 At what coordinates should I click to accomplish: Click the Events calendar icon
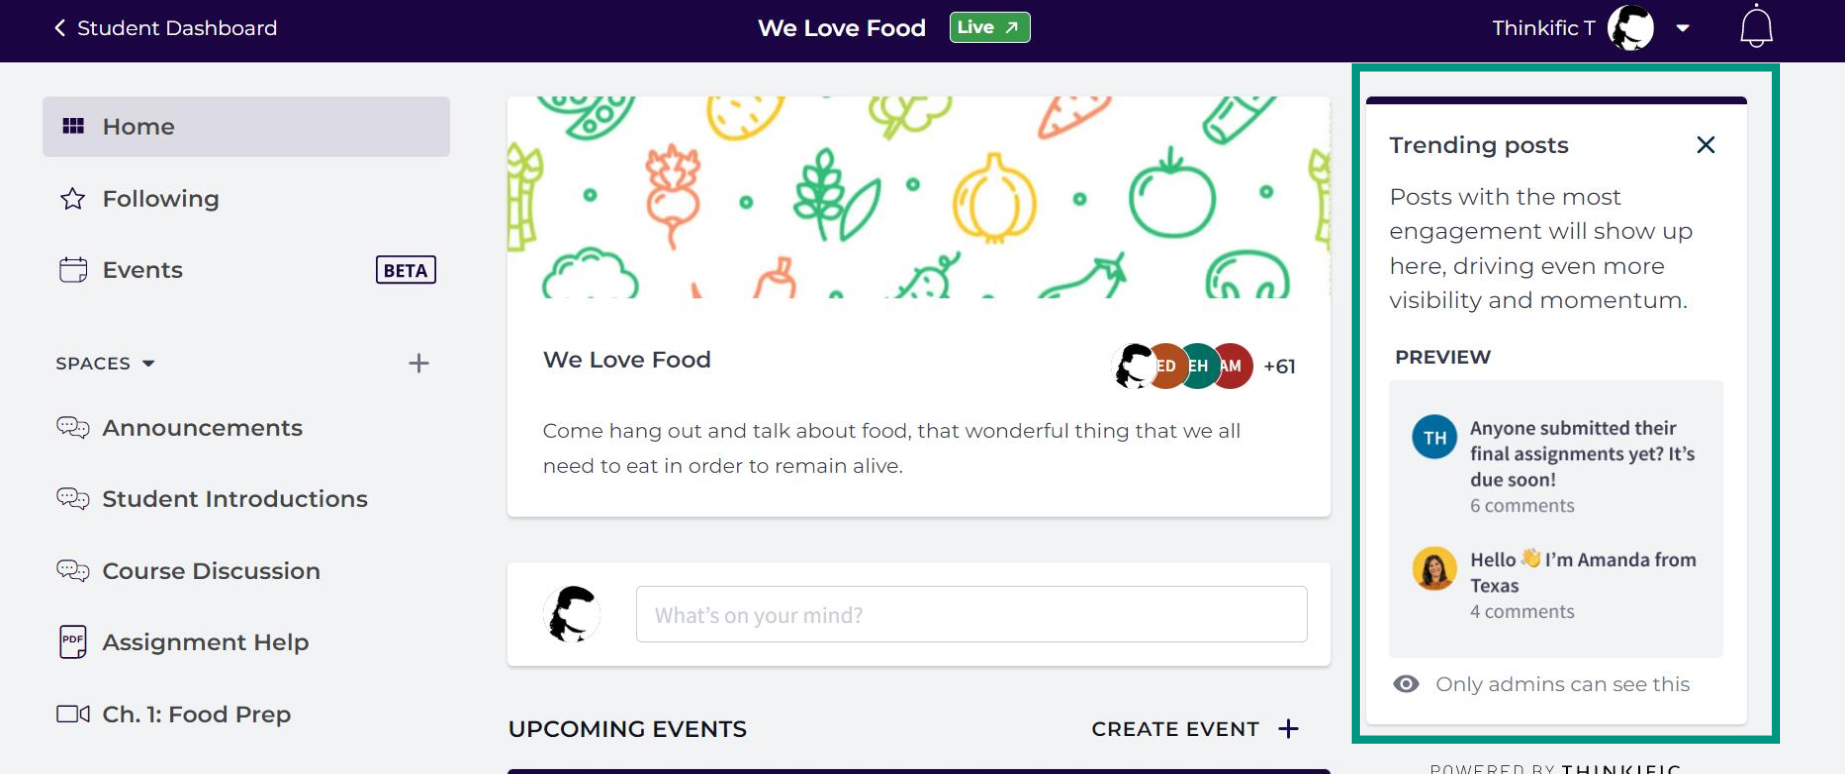pyautogui.click(x=73, y=270)
